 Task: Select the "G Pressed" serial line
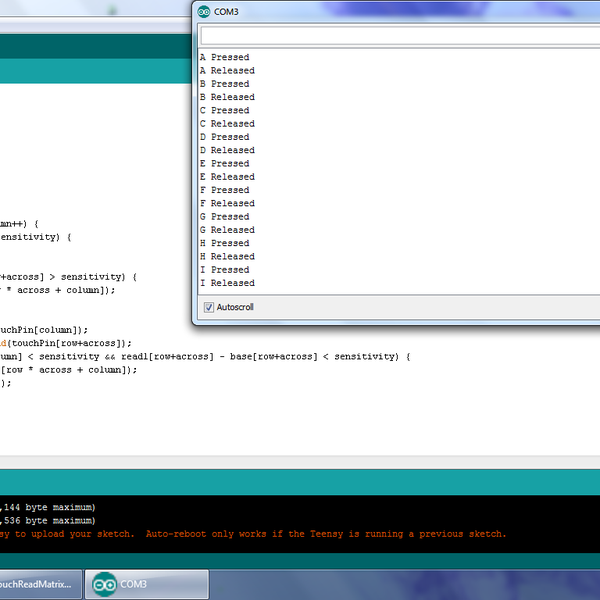[225, 217]
